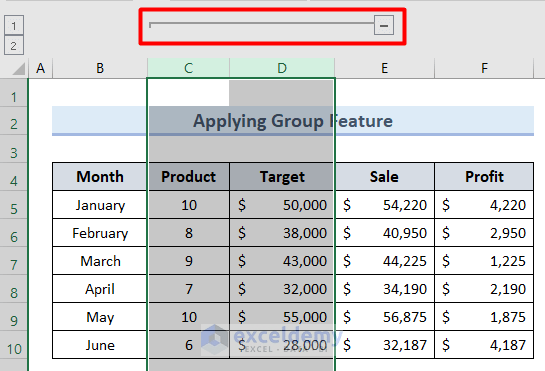Click the February cell
This screenshot has width=545, height=371.
pyautogui.click(x=100, y=233)
